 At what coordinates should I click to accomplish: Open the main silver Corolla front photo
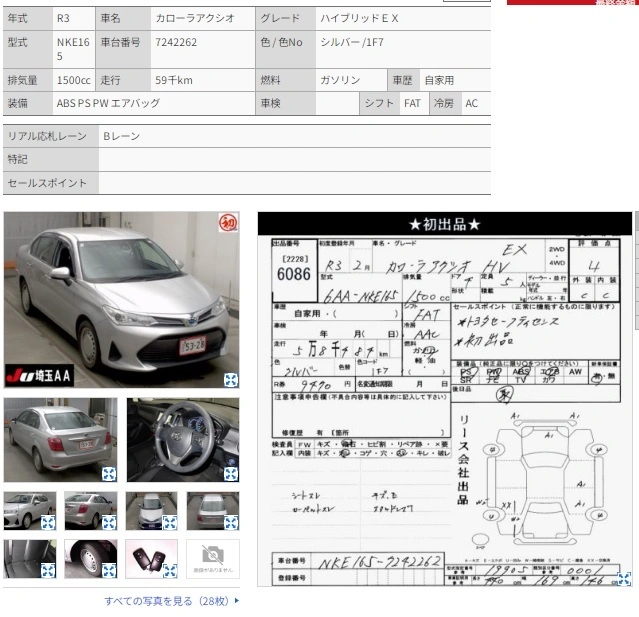121,300
